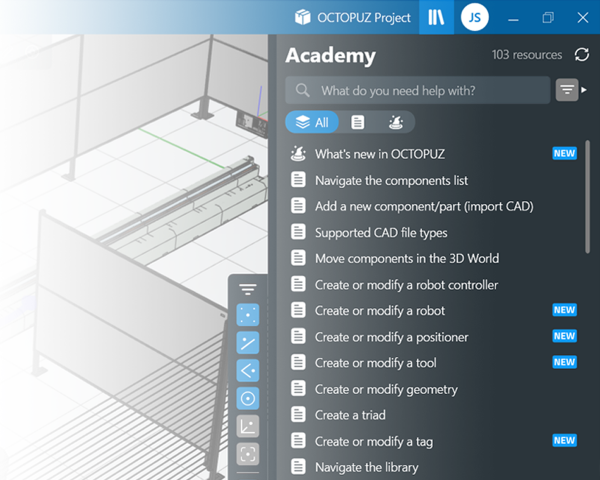Click NEW badge on 'Create or modify a robot'

click(564, 310)
